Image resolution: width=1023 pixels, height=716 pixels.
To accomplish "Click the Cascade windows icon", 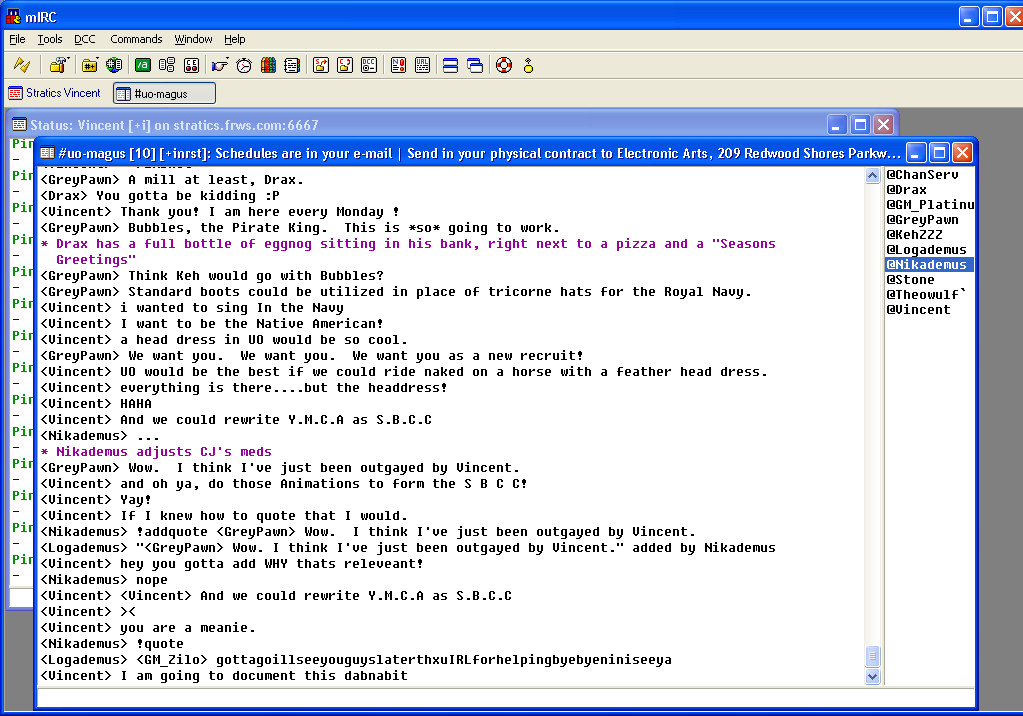I will pos(475,65).
